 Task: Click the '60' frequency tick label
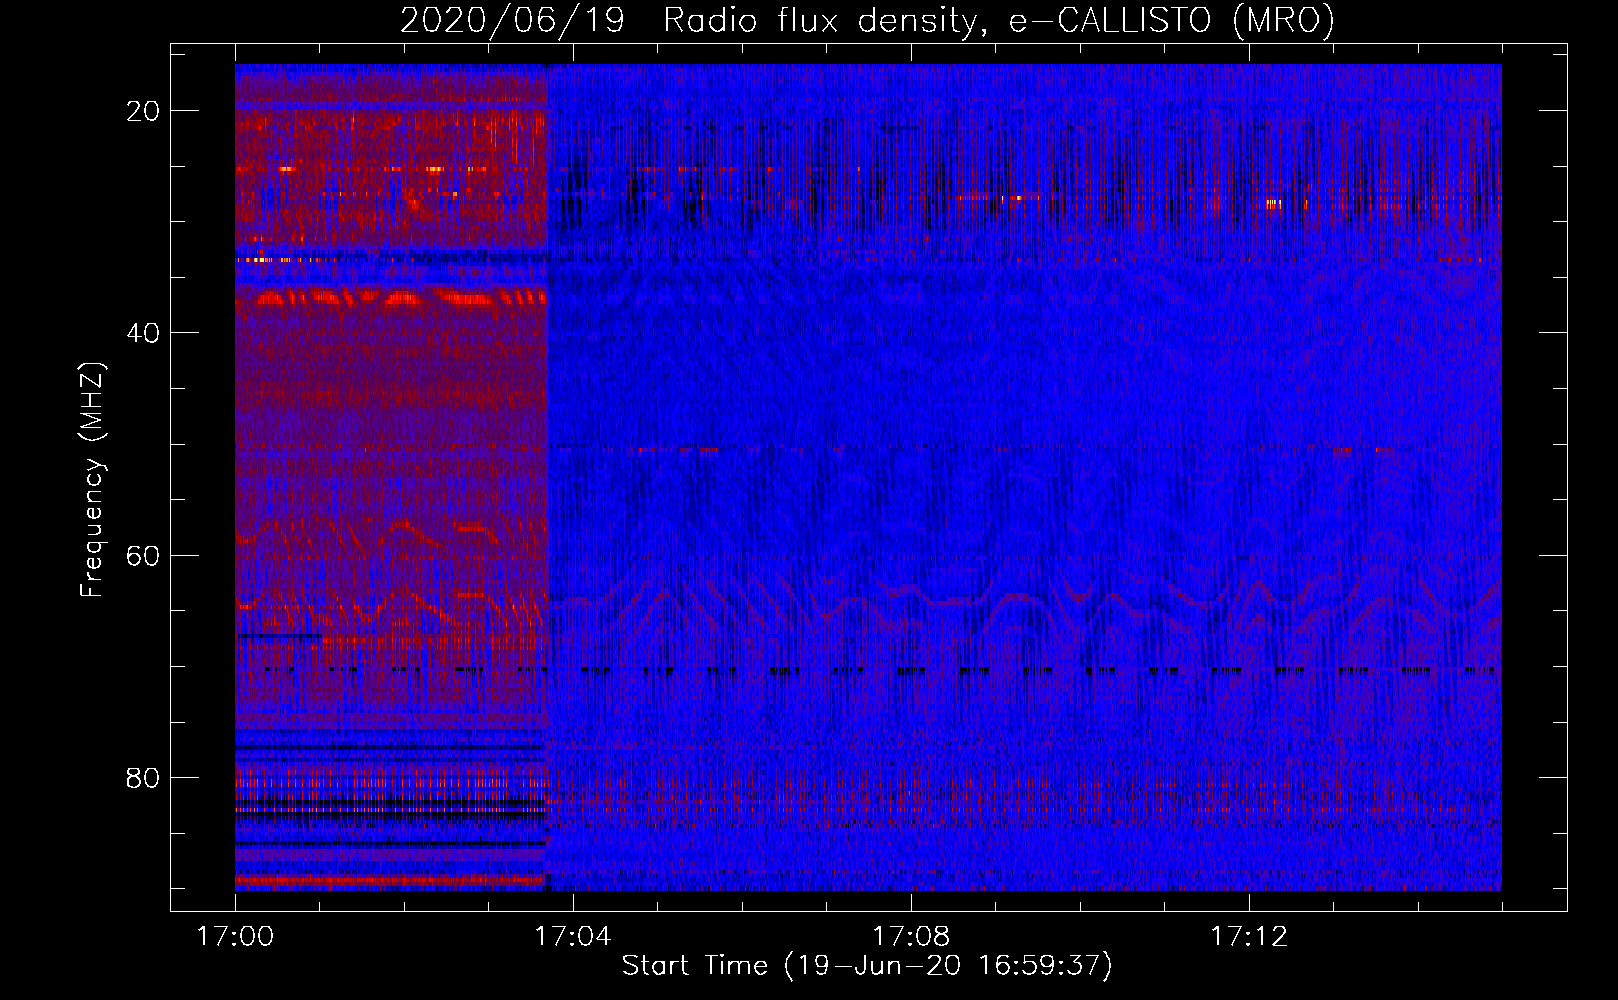143,555
